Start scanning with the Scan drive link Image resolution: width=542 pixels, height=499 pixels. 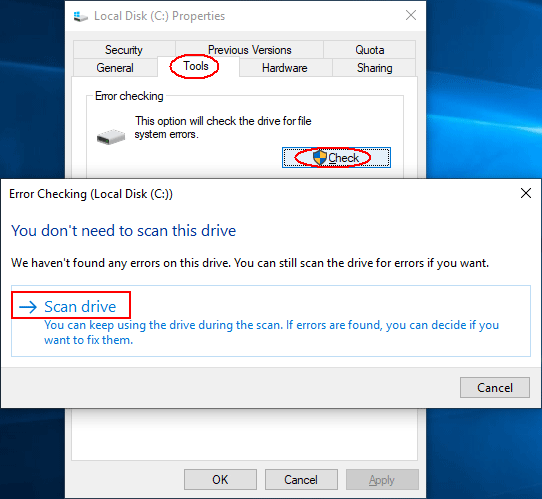pyautogui.click(x=80, y=307)
